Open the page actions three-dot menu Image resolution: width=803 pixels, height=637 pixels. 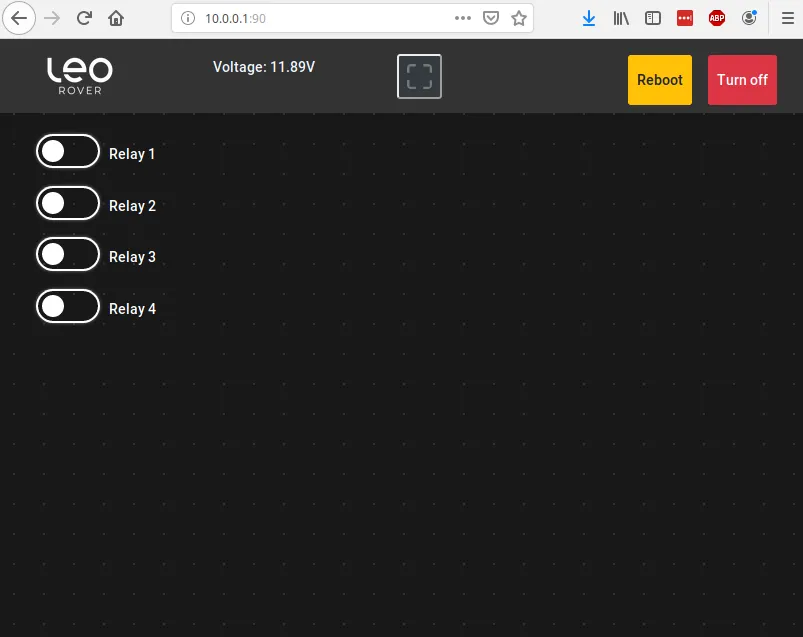462,18
